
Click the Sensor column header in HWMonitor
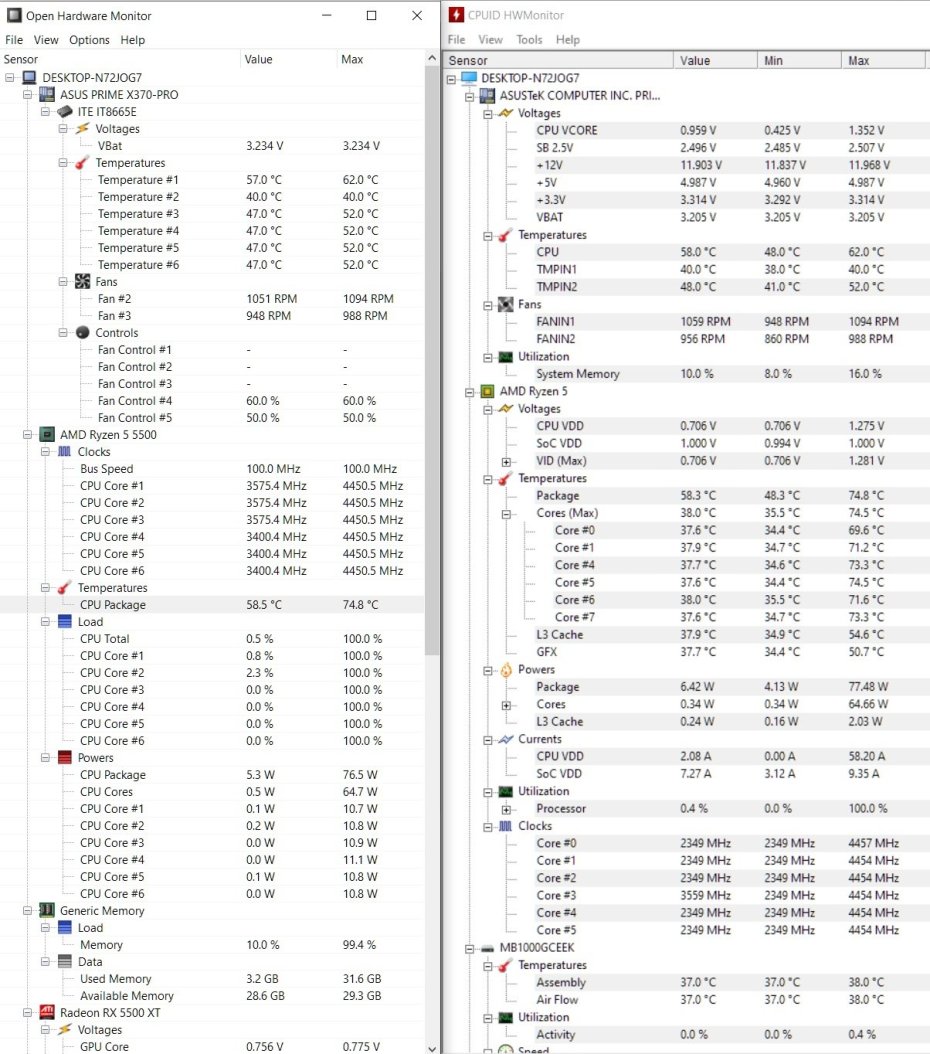558,60
